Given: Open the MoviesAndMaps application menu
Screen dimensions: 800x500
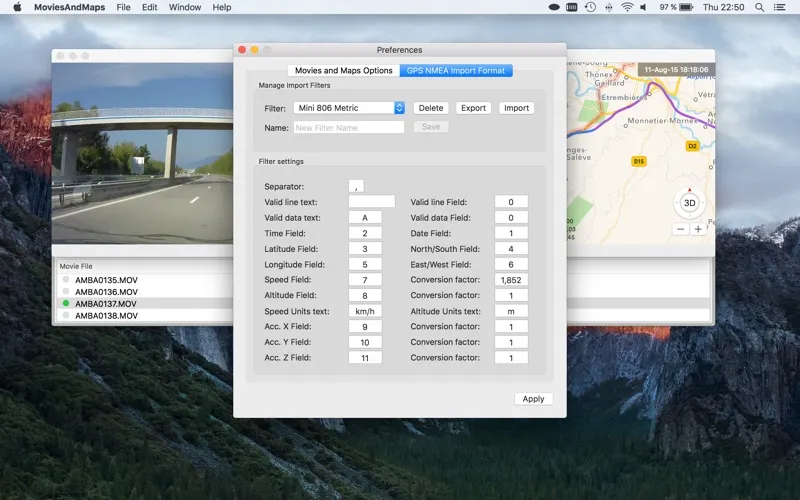Looking at the screenshot, I should [x=69, y=7].
